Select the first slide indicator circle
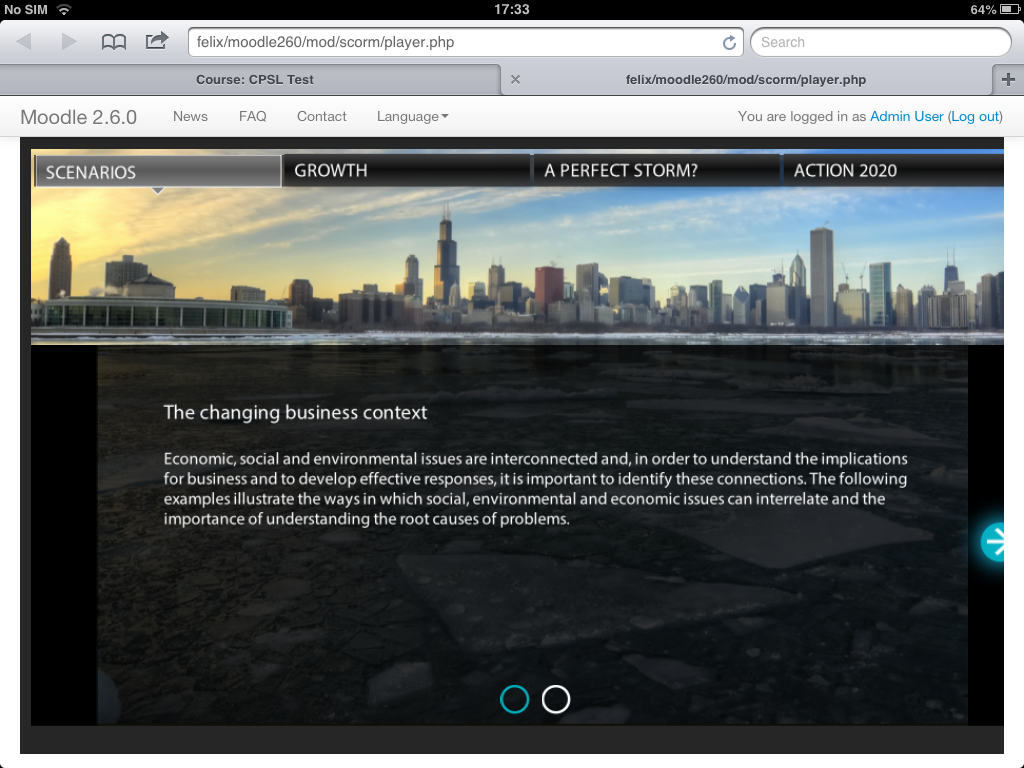Viewport: 1024px width, 768px height. pyautogui.click(x=515, y=699)
